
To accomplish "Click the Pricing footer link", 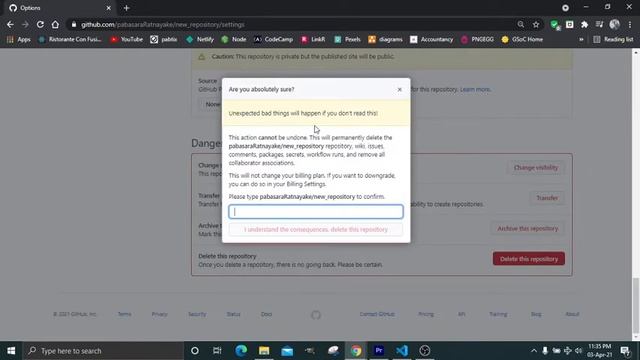I will coord(426,314).
